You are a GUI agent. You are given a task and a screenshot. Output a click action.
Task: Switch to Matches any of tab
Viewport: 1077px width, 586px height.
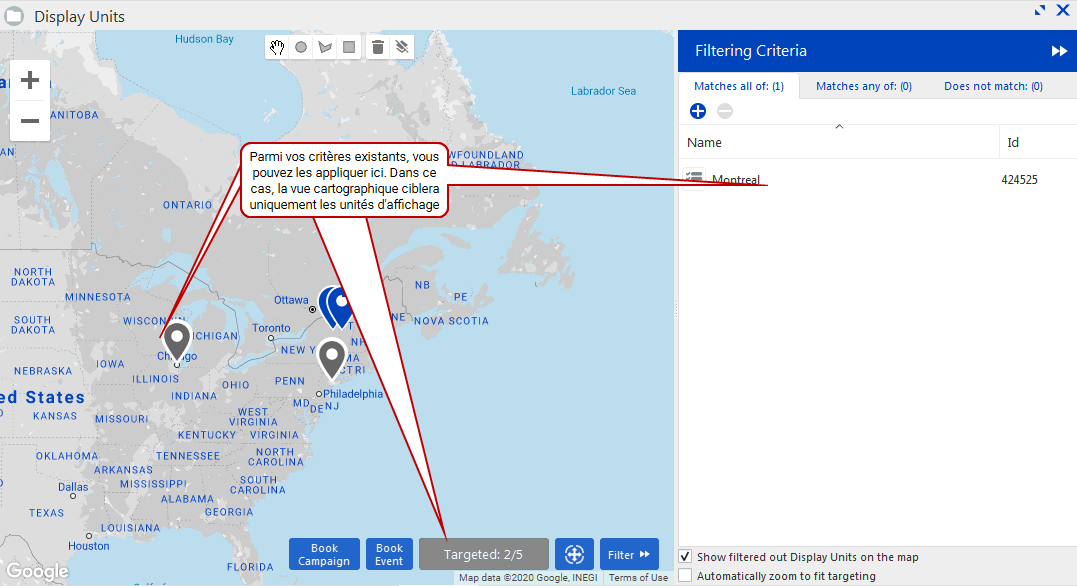[863, 86]
